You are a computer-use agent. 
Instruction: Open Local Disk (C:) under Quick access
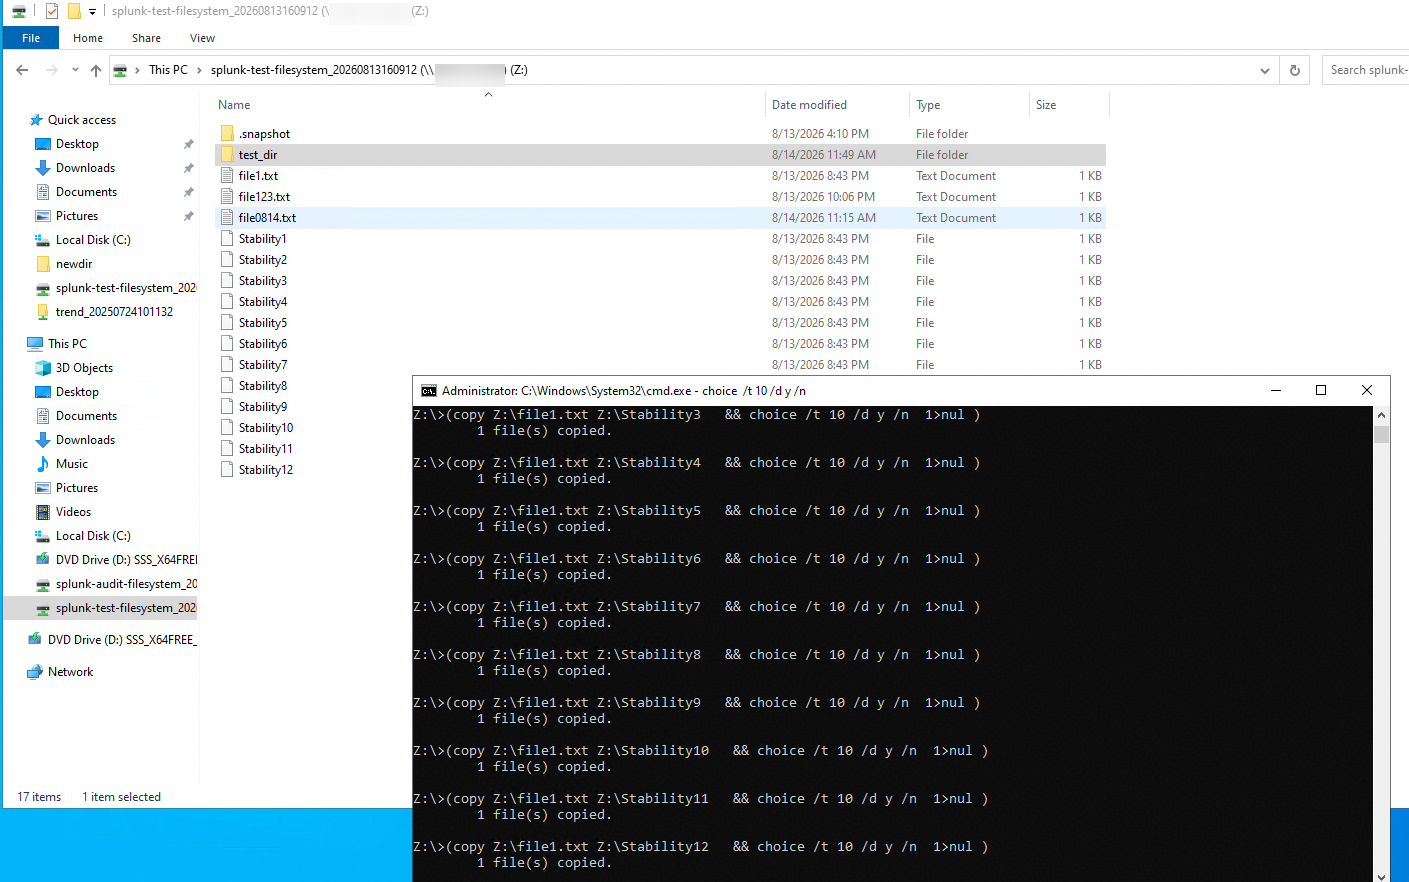point(93,240)
